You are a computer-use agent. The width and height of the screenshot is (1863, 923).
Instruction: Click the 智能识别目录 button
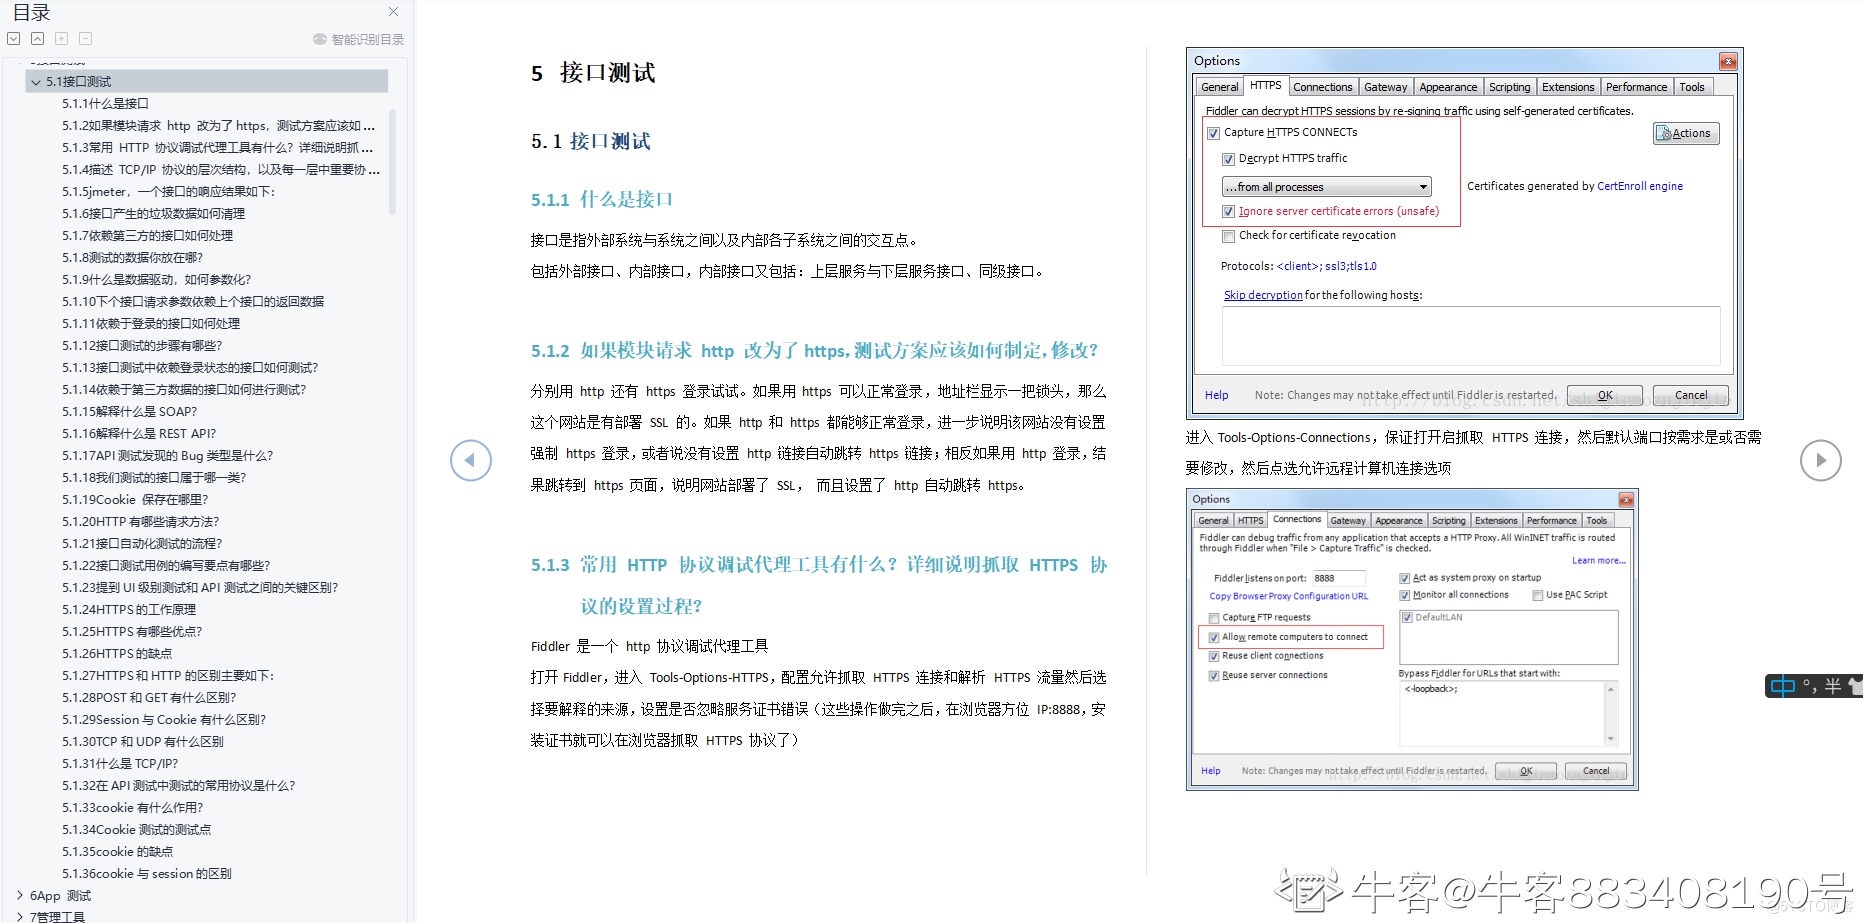tap(359, 39)
